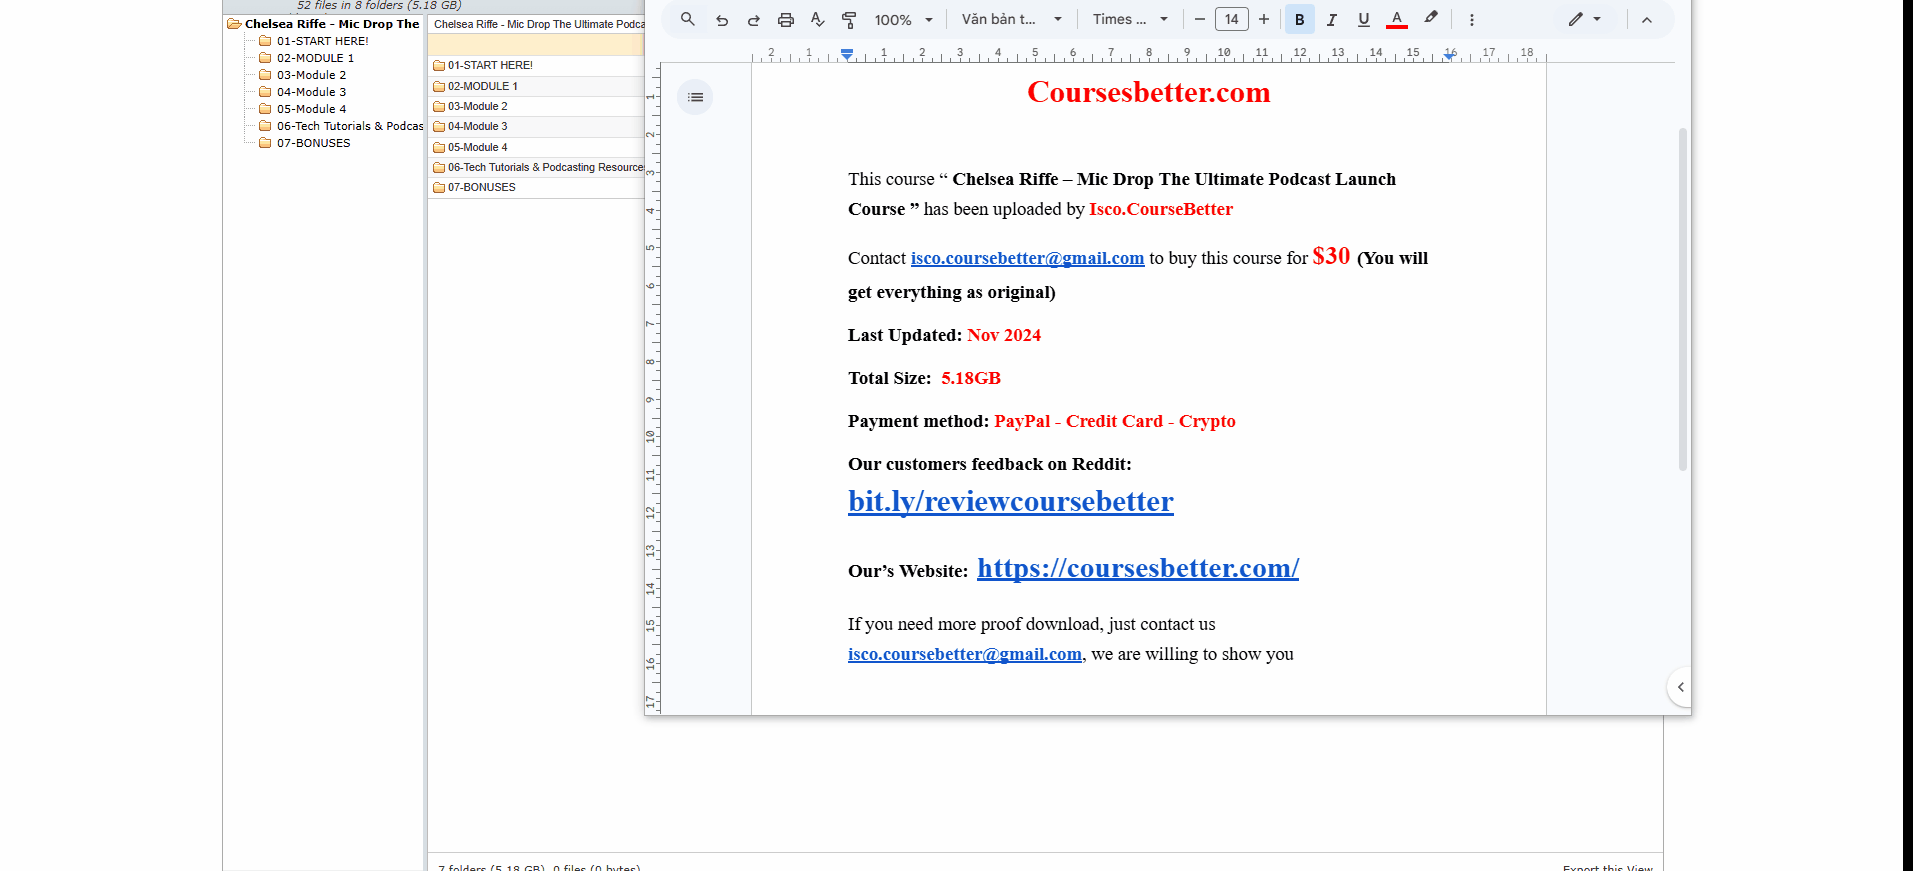
Task: Open the 100% zoom dropdown
Action: (x=903, y=20)
